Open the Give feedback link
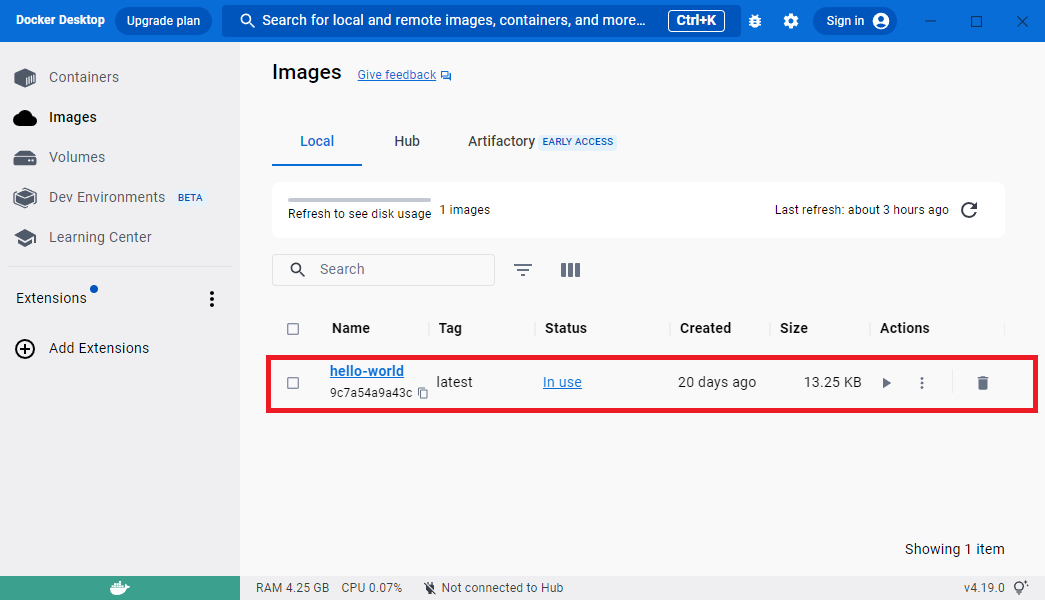Image resolution: width=1045 pixels, height=600 pixels. 397,75
